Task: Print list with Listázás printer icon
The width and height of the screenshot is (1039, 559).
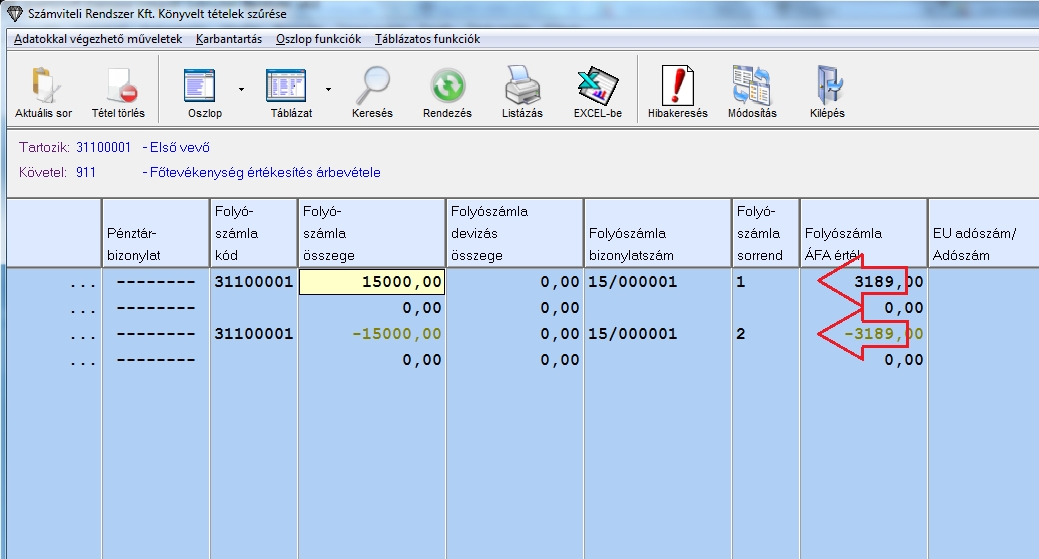Action: tap(522, 91)
